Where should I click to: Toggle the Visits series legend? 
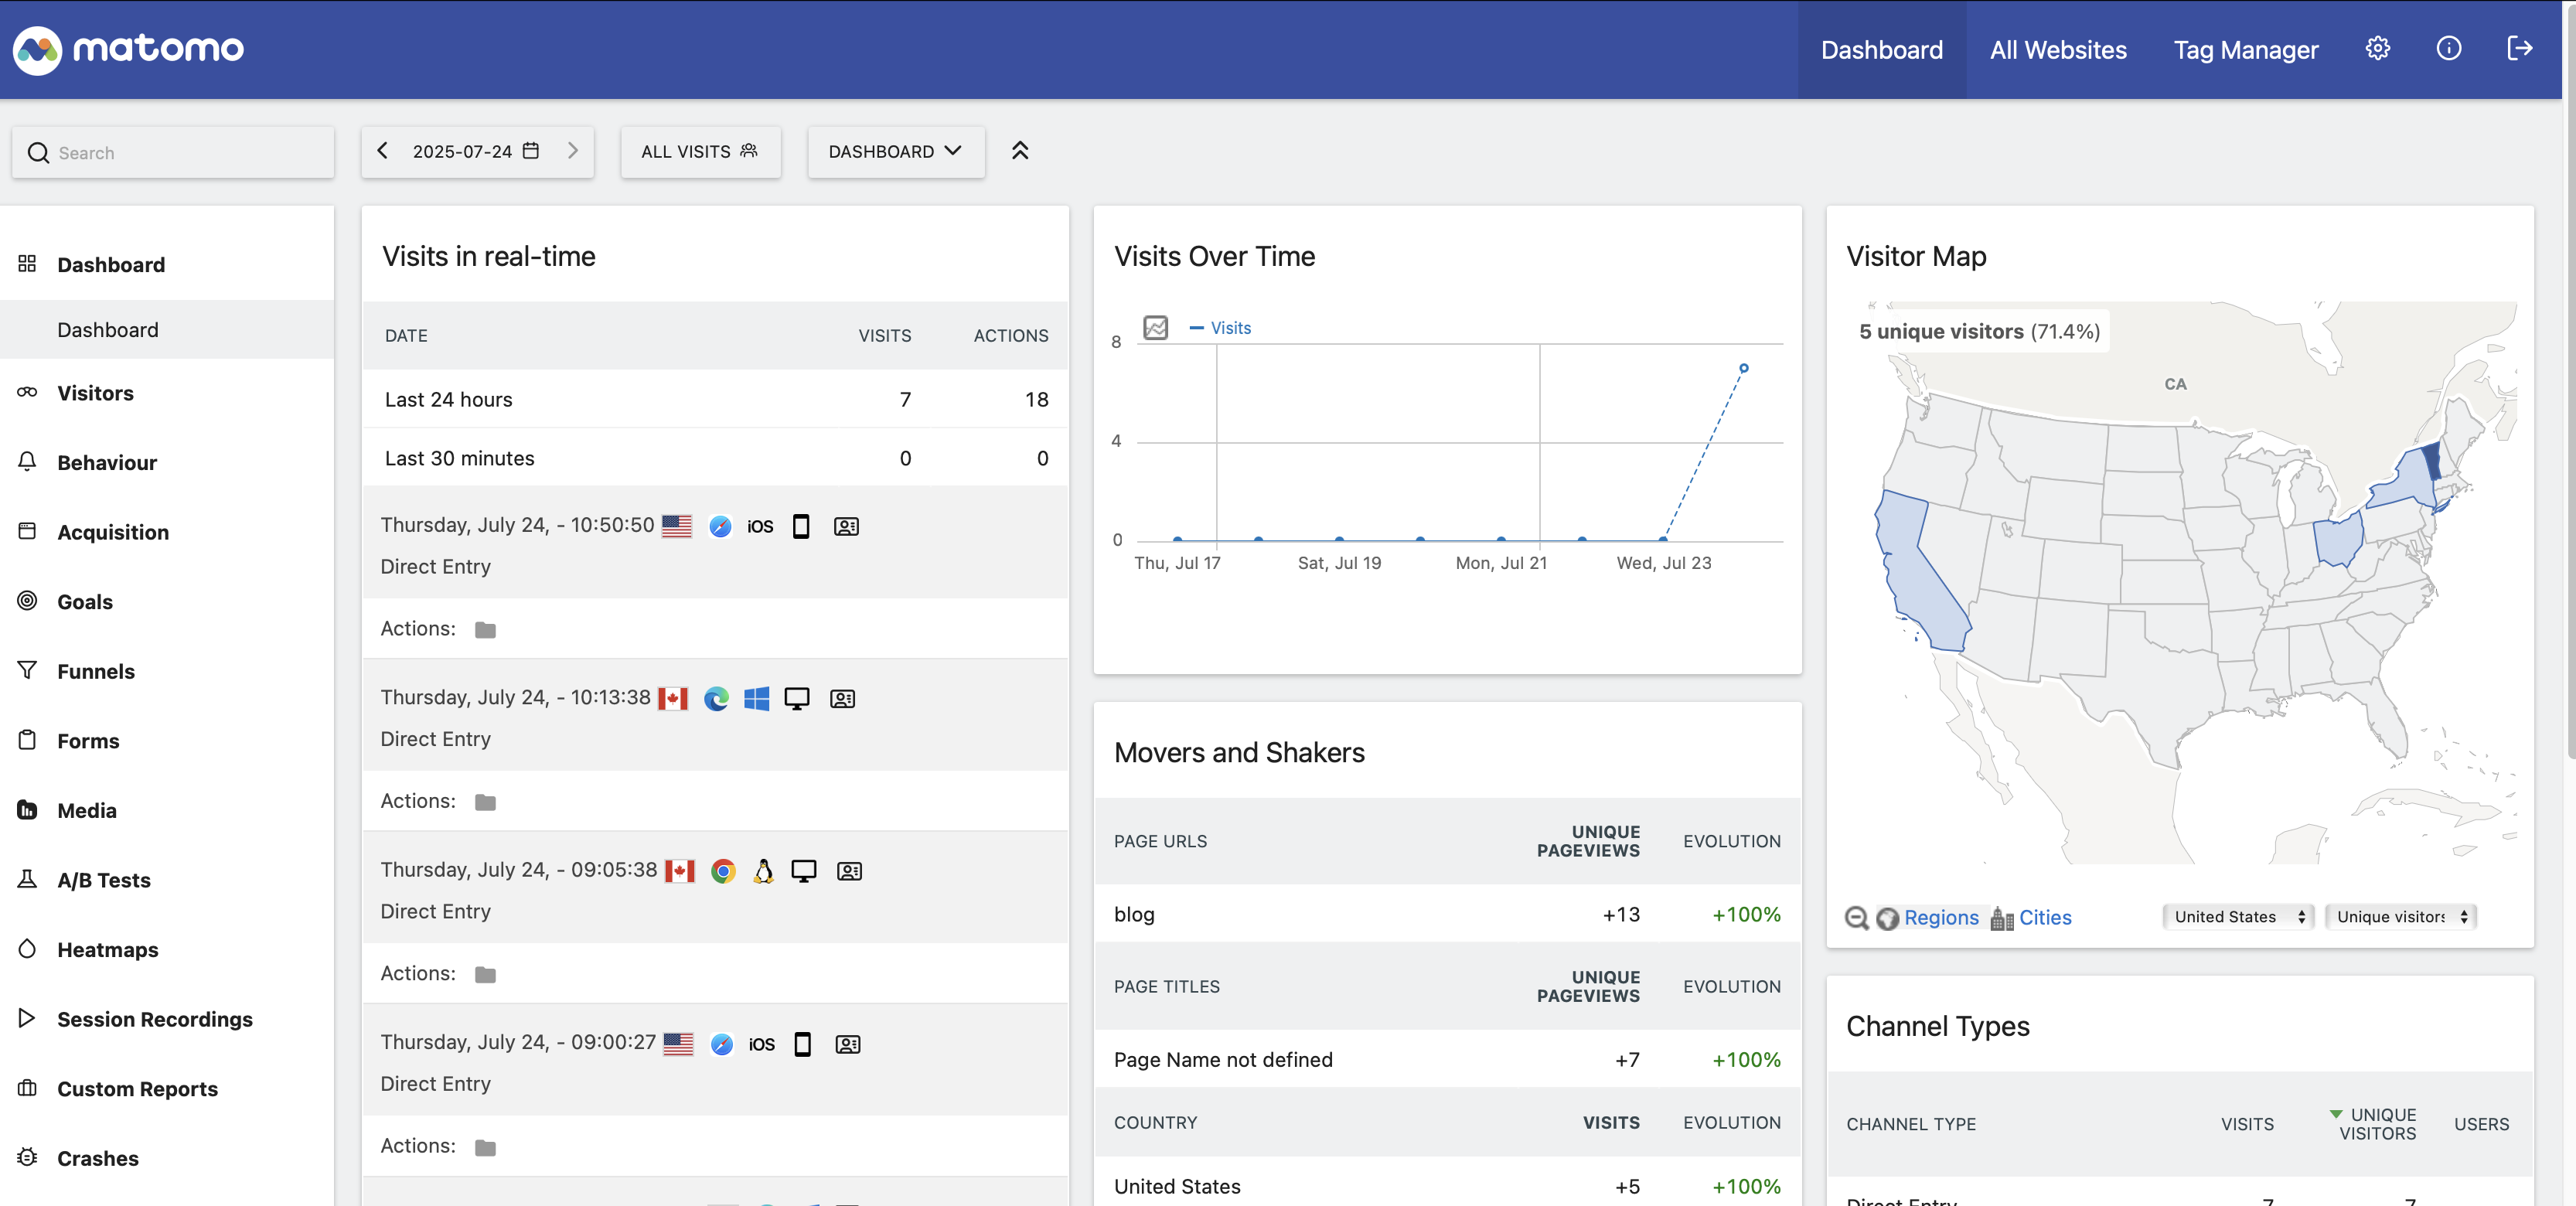[x=1220, y=328]
